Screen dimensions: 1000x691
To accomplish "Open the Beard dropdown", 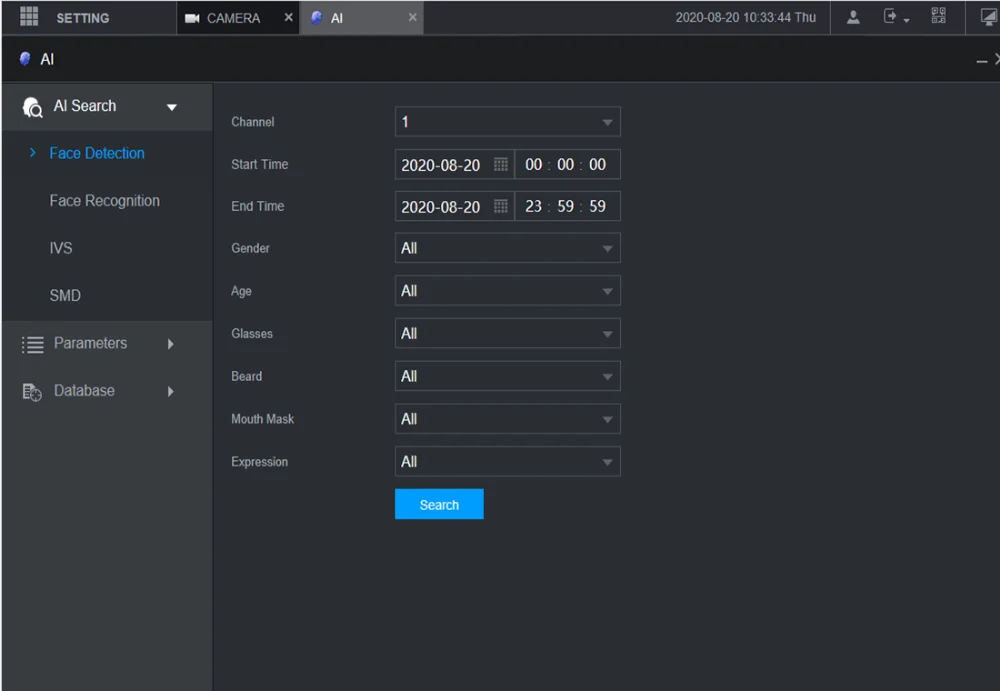I will (508, 376).
